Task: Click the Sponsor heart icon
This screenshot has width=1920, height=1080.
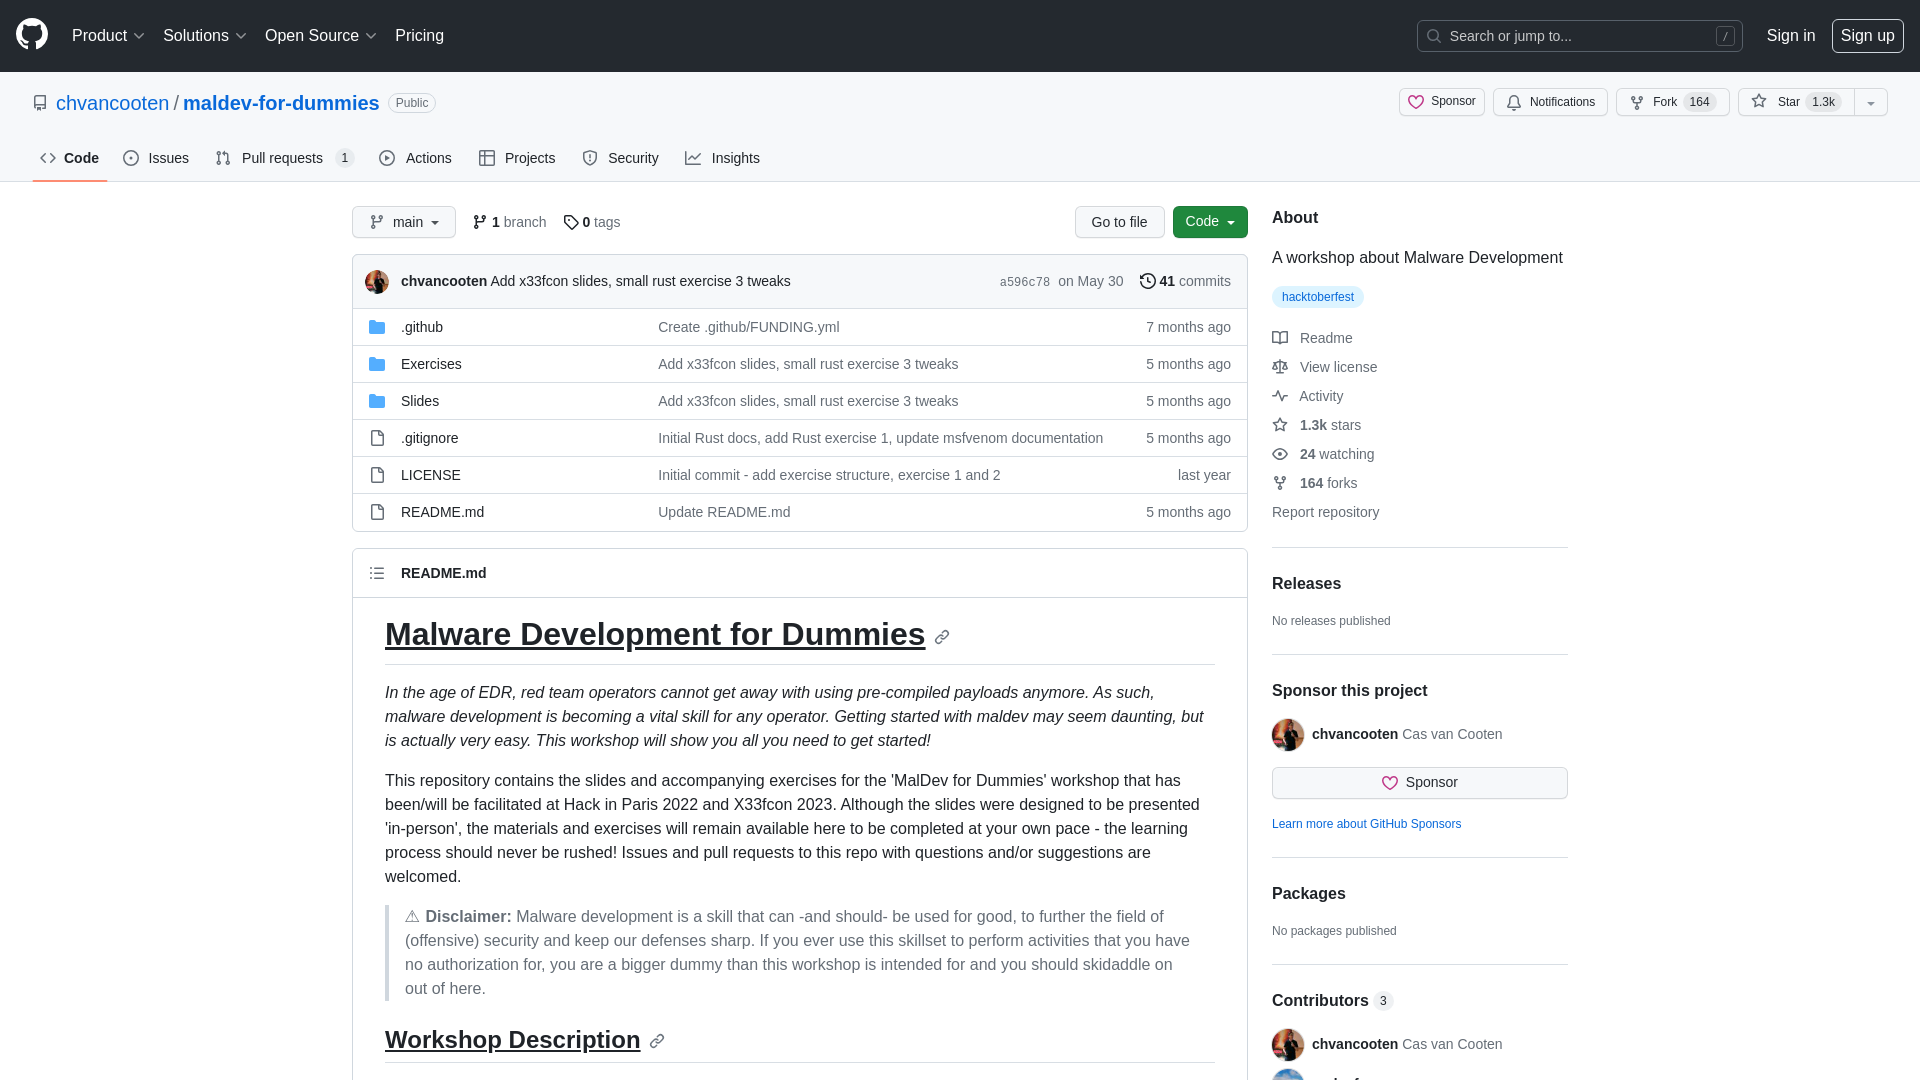Action: (1418, 102)
